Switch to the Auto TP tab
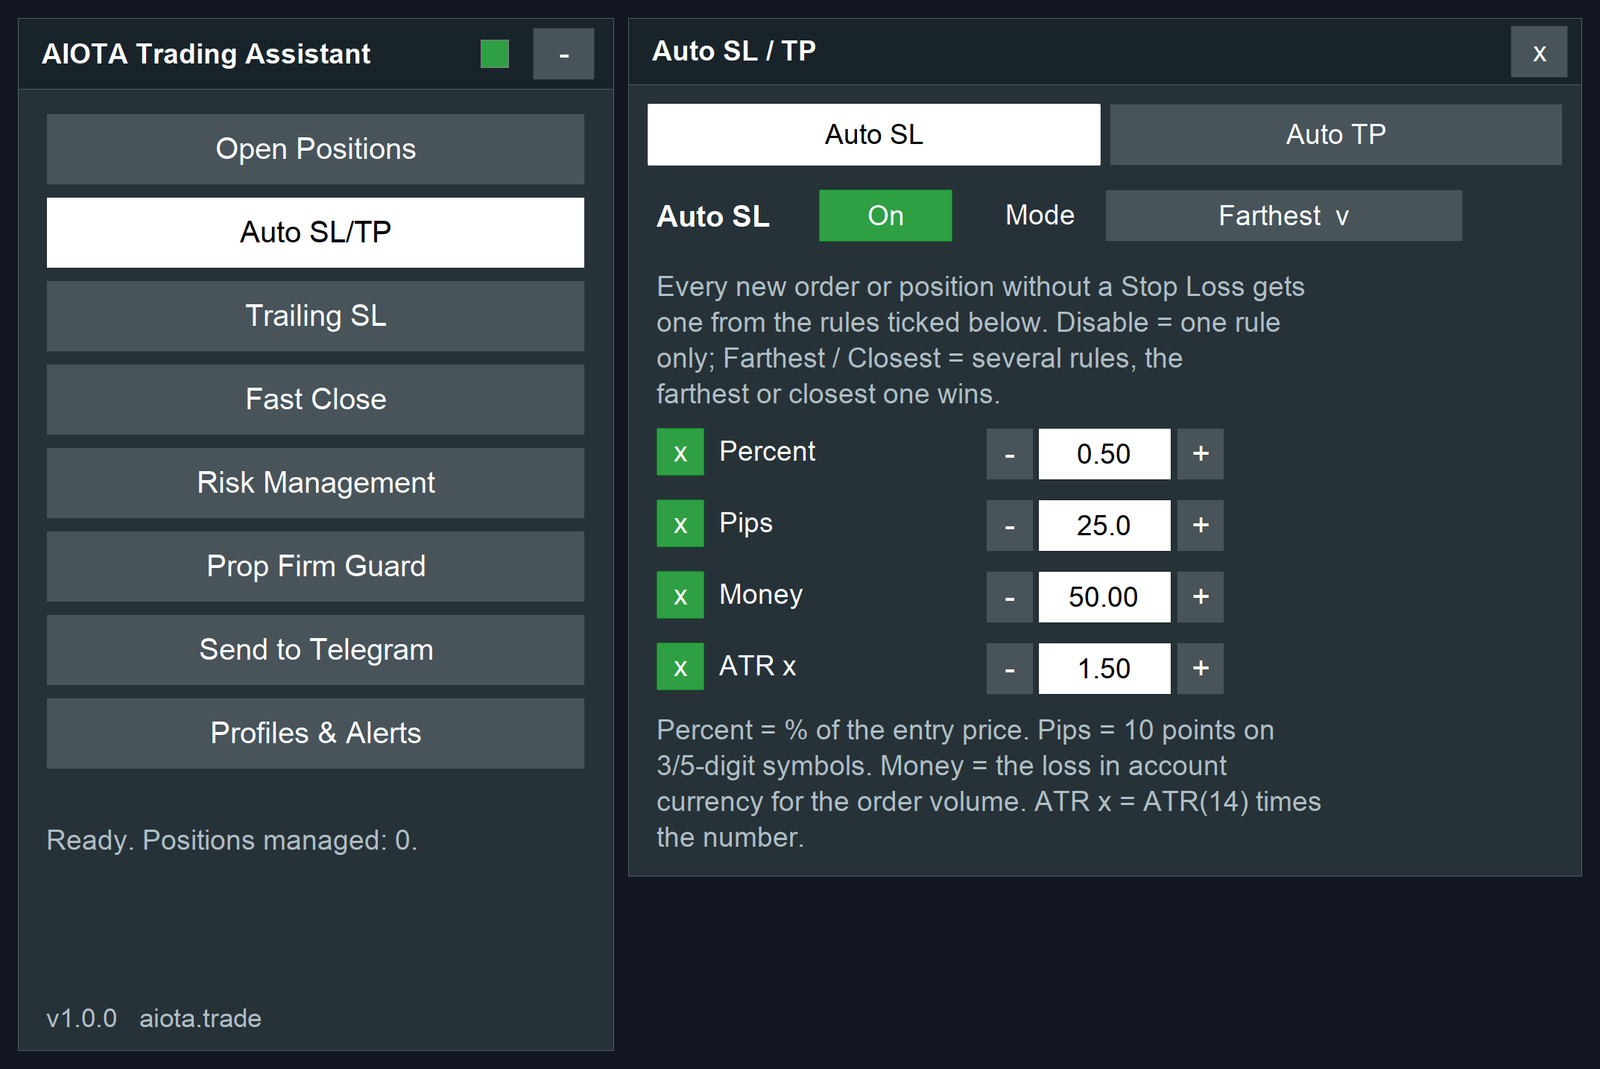The width and height of the screenshot is (1600, 1069). pos(1336,135)
